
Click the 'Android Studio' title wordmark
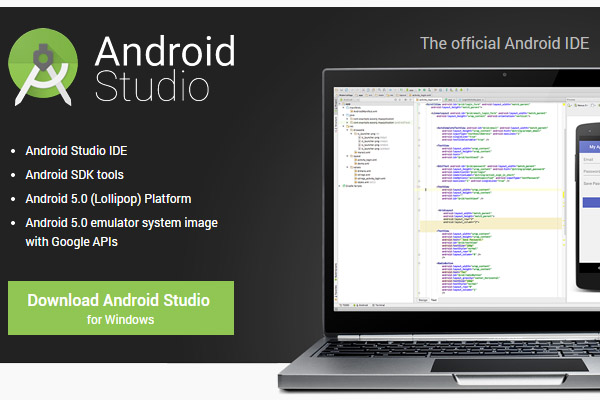pos(165,69)
